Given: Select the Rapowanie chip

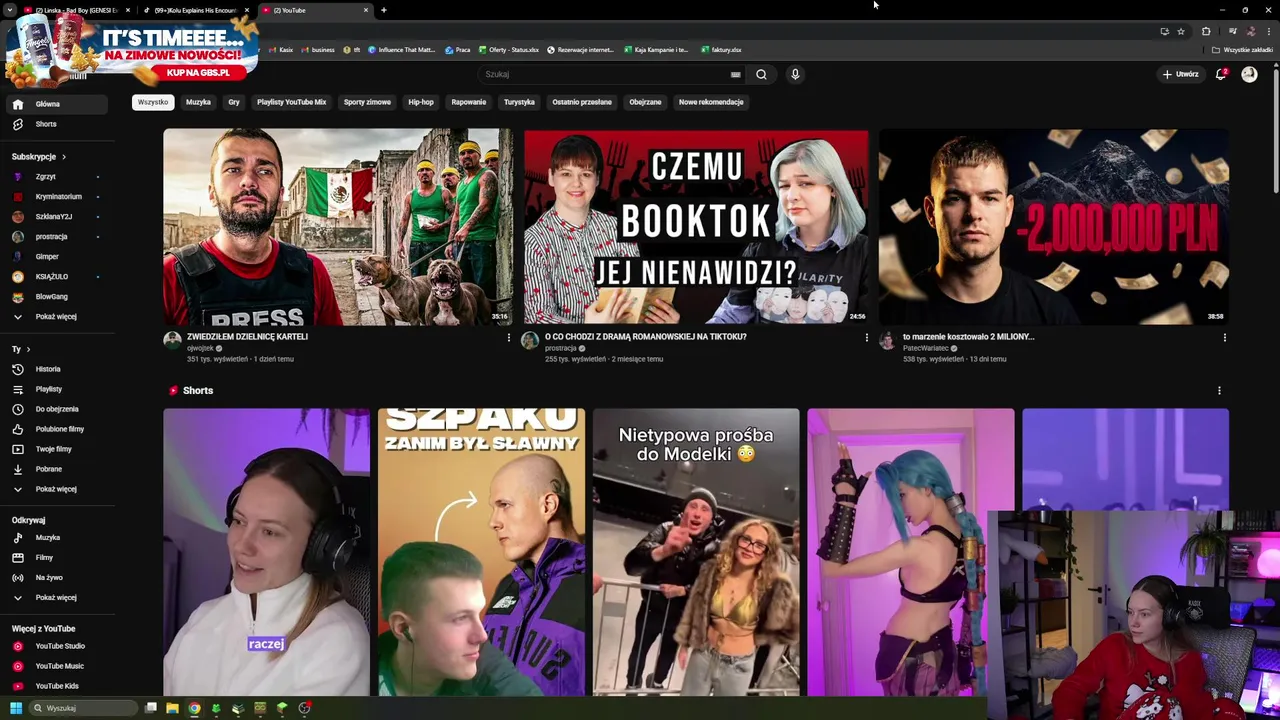Looking at the screenshot, I should click(x=468, y=102).
